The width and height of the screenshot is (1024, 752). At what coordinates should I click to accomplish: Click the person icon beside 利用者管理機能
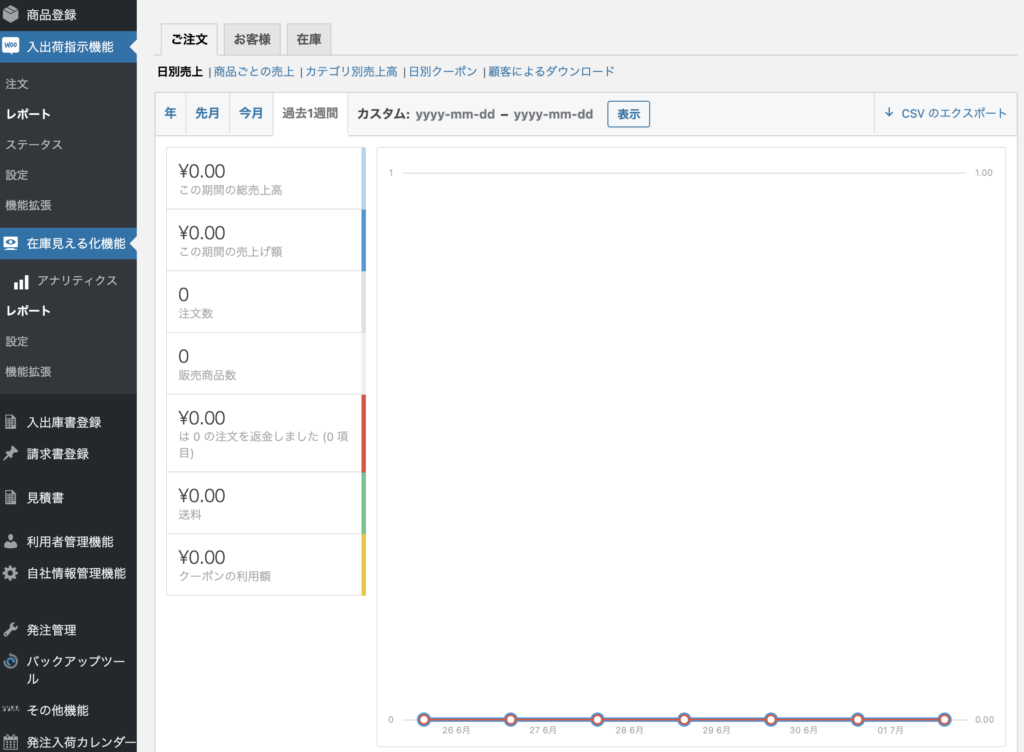[x=11, y=542]
